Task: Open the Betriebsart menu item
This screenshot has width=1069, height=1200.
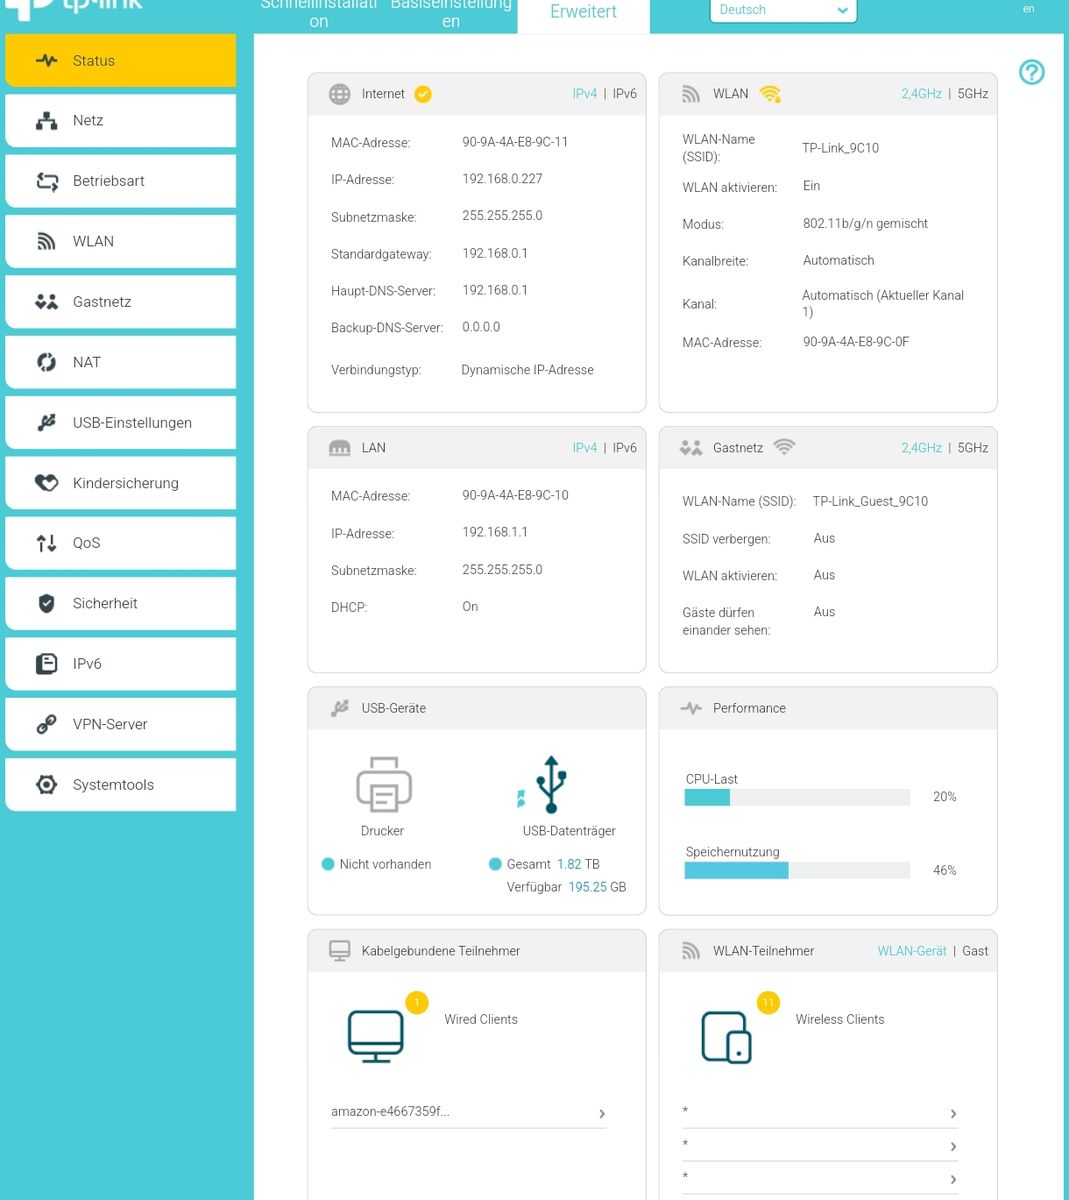Action: click(121, 181)
